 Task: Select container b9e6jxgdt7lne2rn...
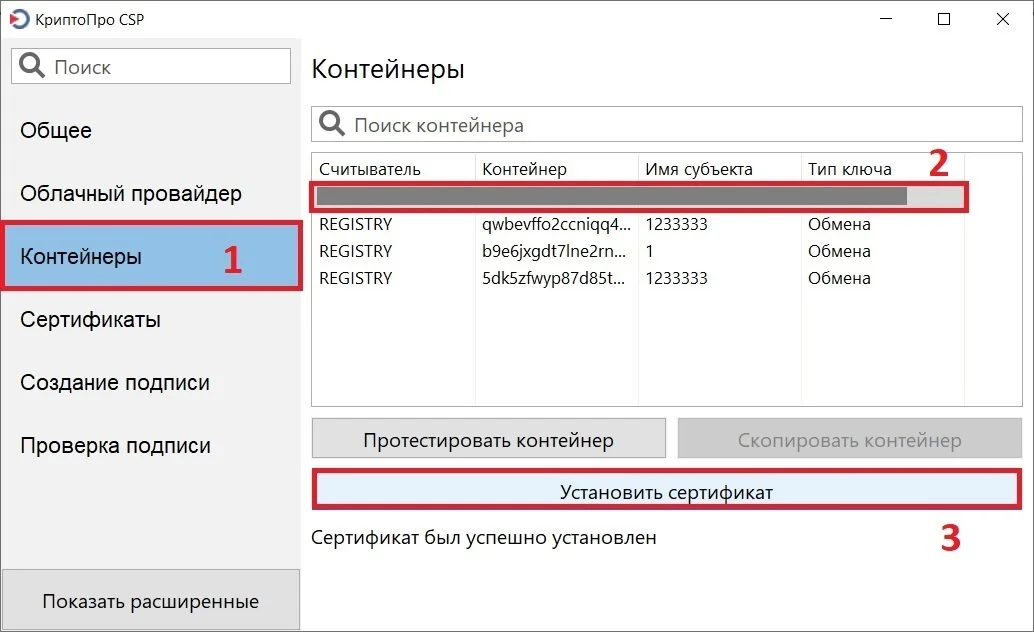554,251
